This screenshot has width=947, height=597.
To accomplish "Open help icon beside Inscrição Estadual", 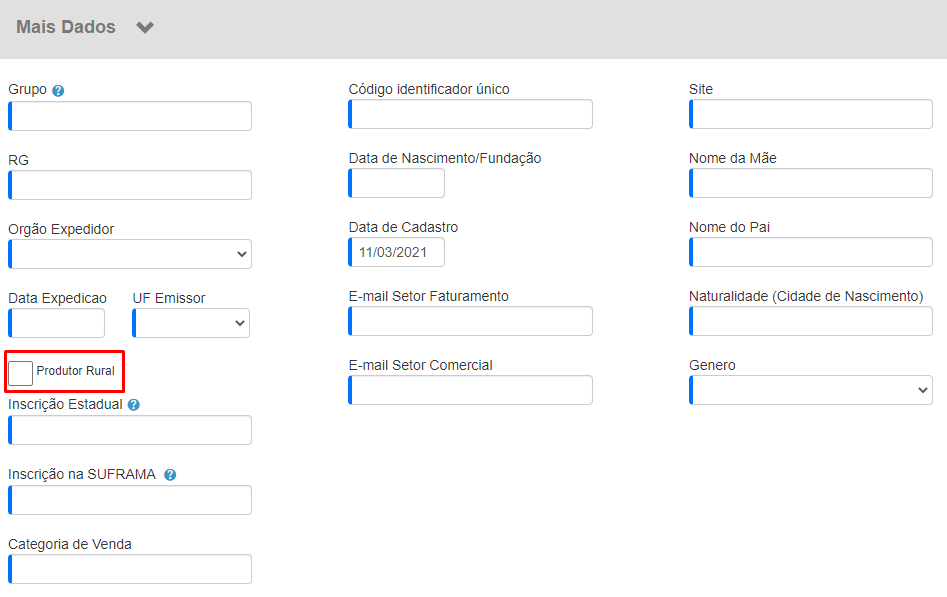I will [134, 405].
